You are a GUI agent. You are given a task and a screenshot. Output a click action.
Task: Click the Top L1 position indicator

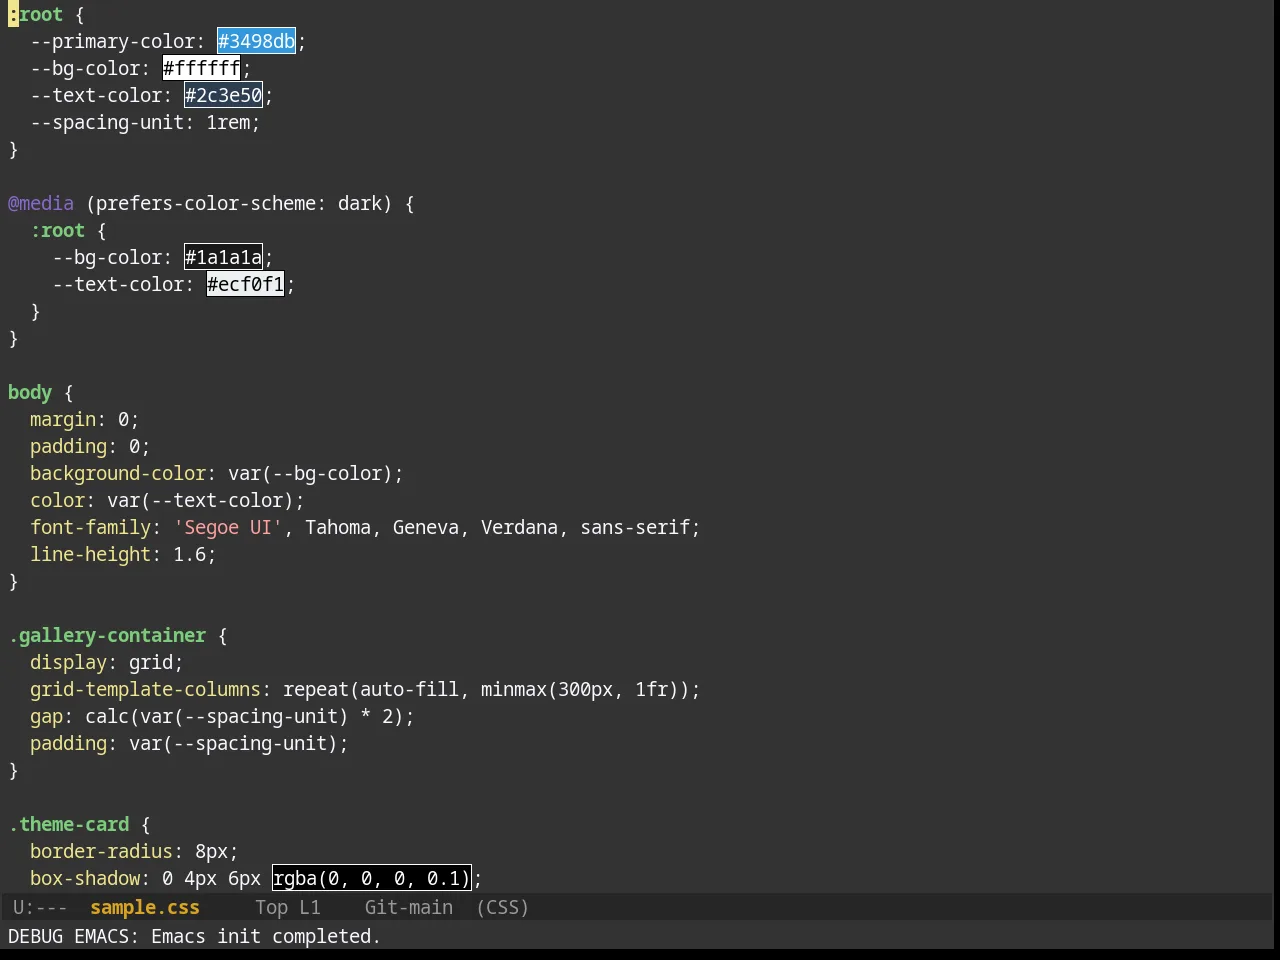click(x=288, y=907)
